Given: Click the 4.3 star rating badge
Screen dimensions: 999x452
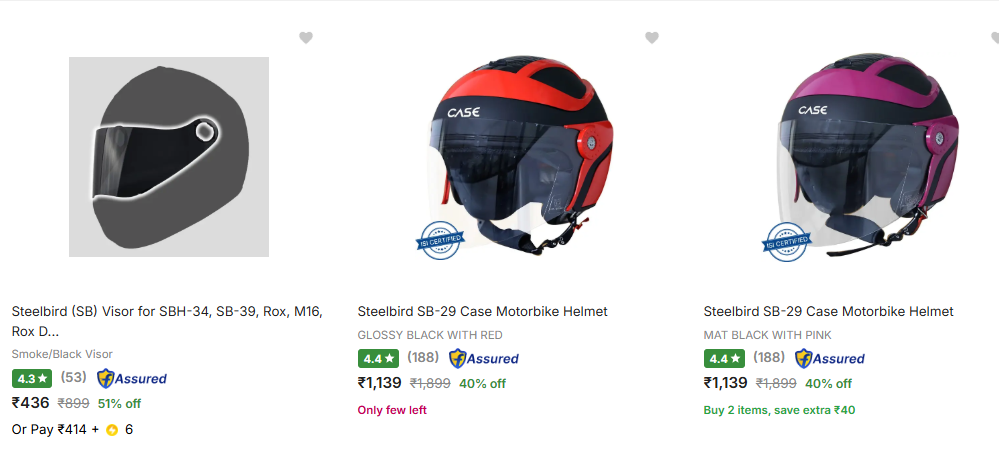Looking at the screenshot, I should coord(31,379).
